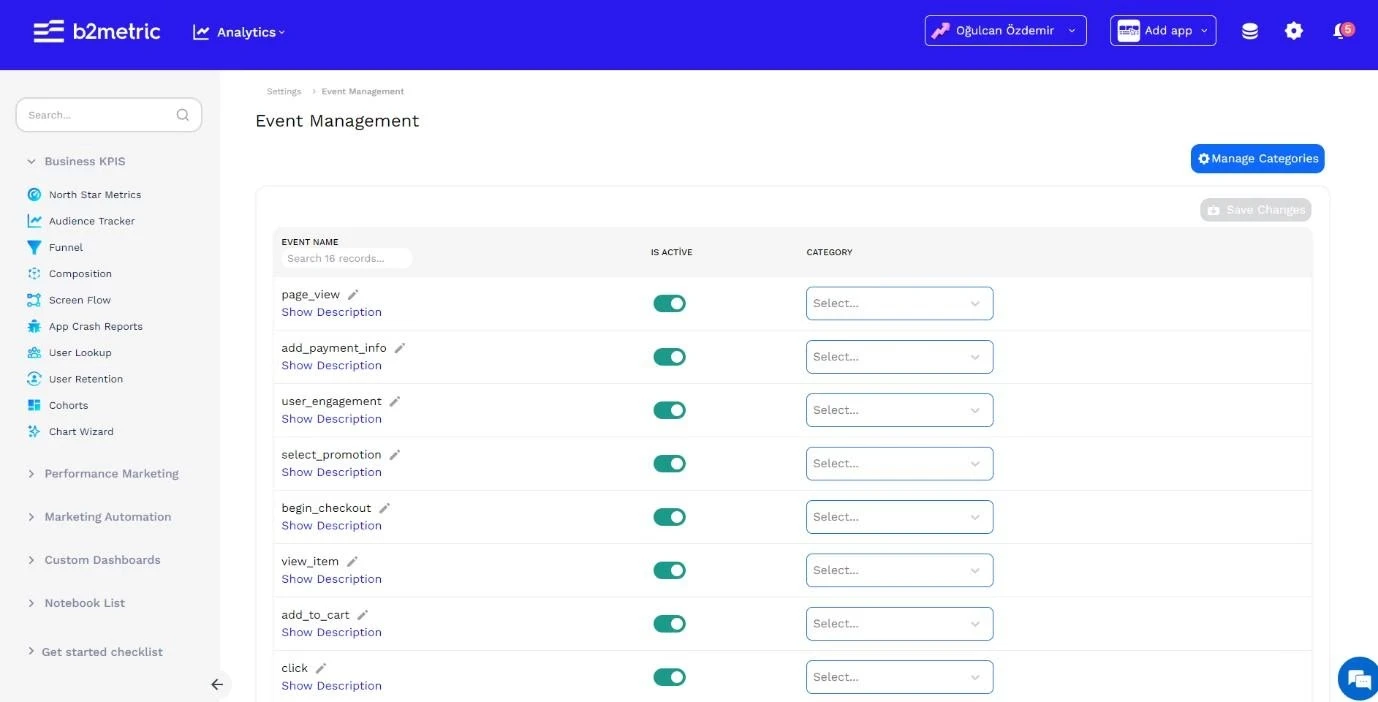
Task: Expand Get started checklist
Action: point(95,652)
